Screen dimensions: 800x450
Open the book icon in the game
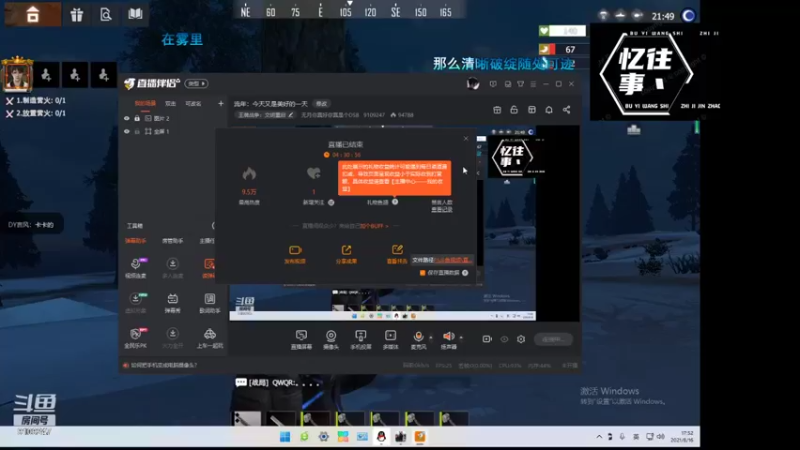135,14
